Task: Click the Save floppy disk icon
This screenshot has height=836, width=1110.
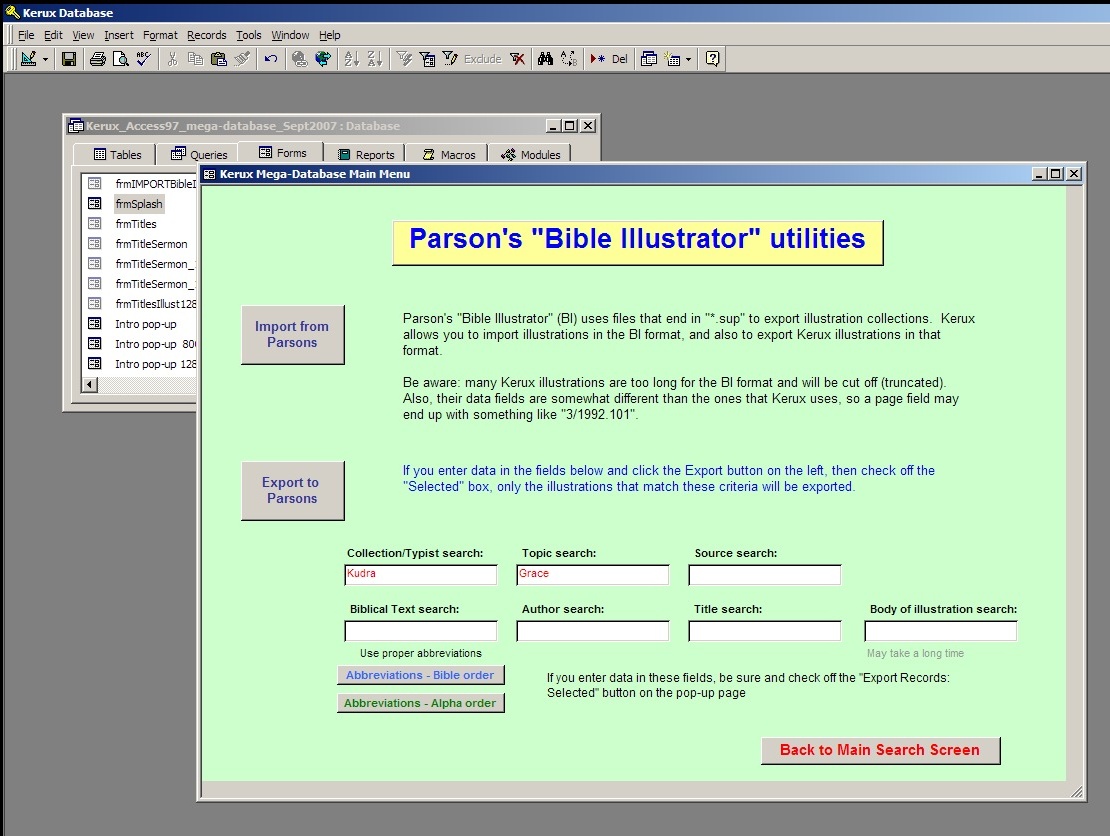Action: click(69, 59)
